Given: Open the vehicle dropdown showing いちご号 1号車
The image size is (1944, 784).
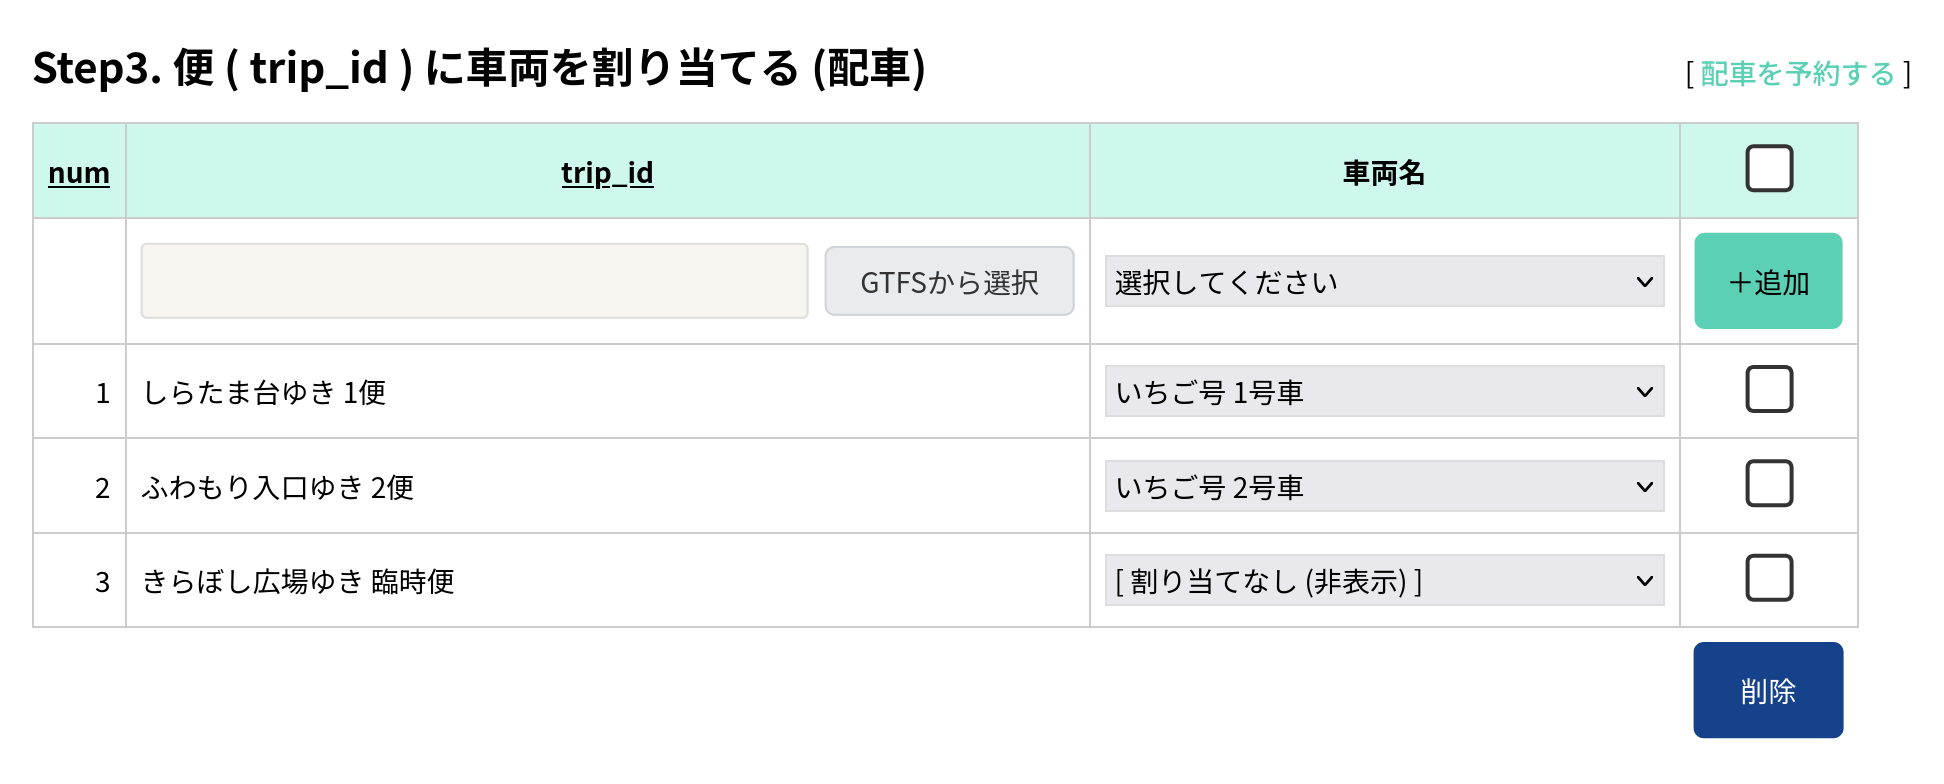Looking at the screenshot, I should pos(1383,391).
